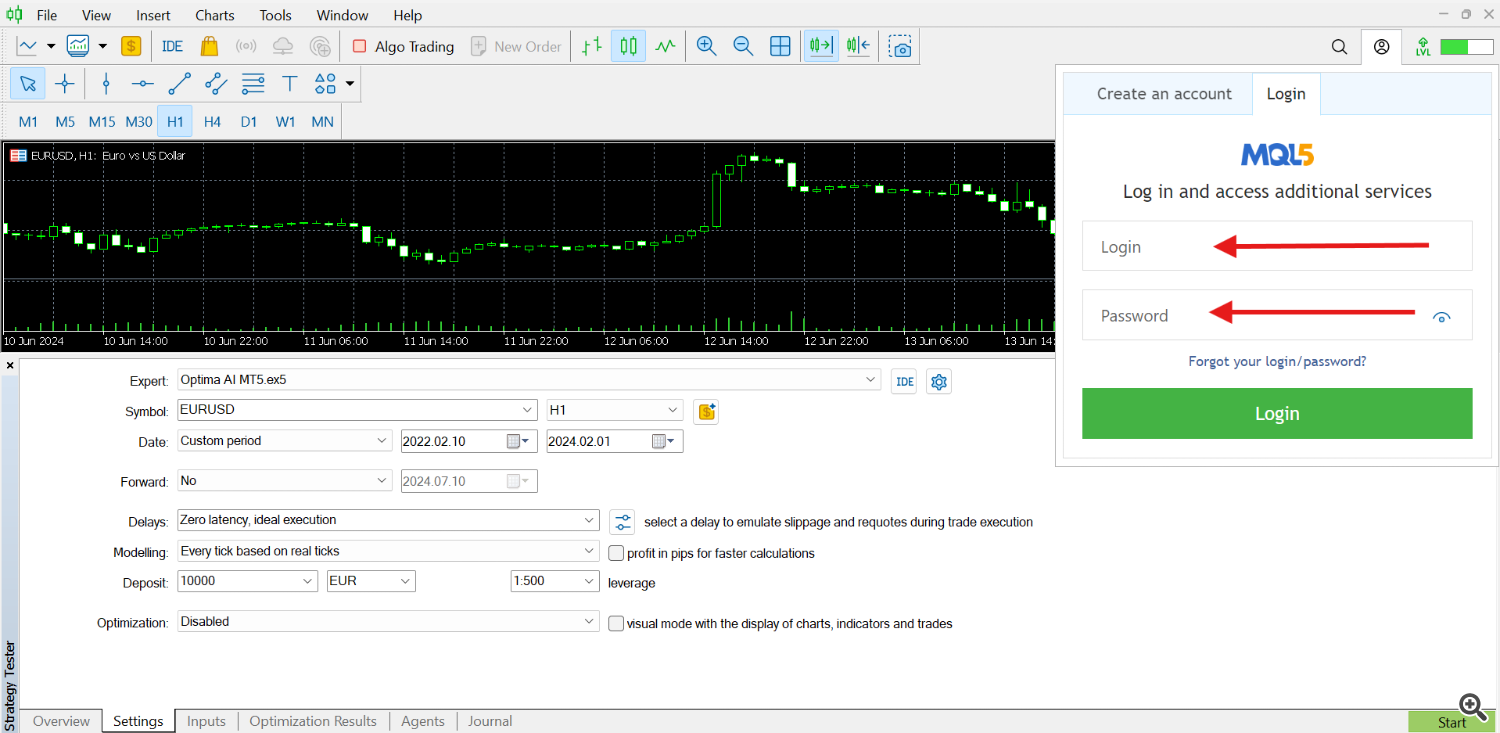Tile chart windows with grid icon
The height and width of the screenshot is (733, 1500).
click(780, 46)
